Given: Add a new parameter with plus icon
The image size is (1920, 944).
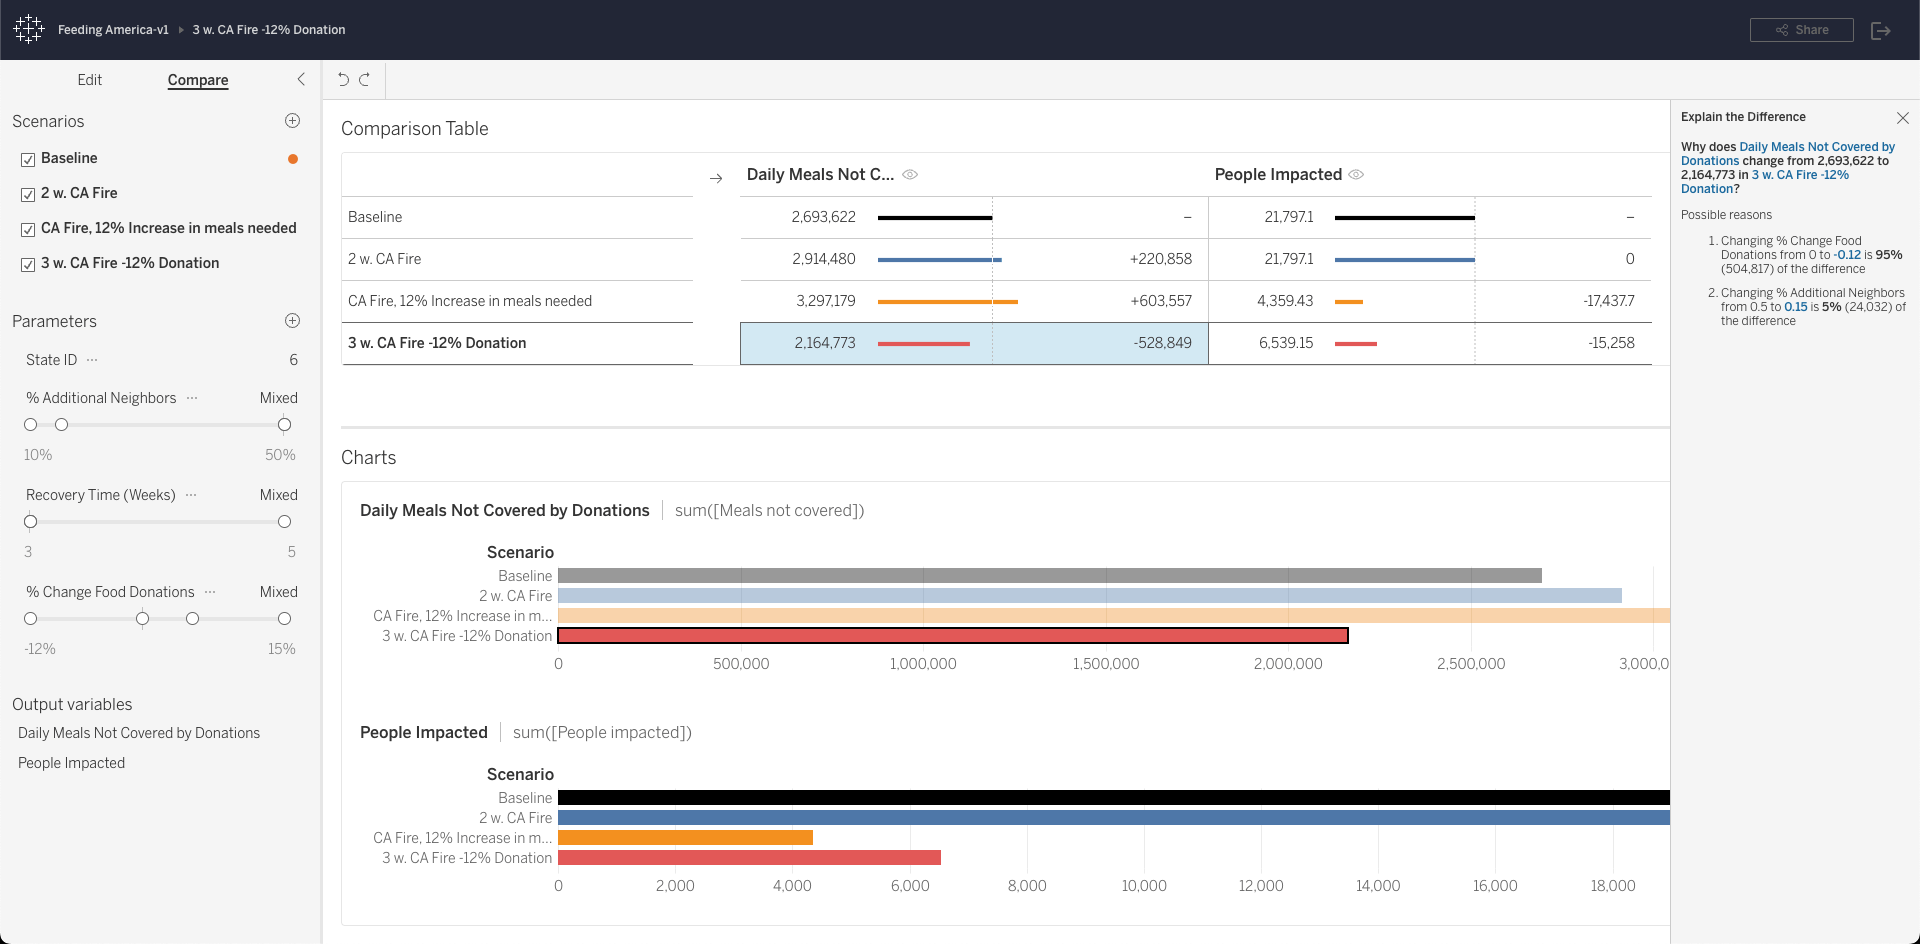Looking at the screenshot, I should (x=292, y=321).
